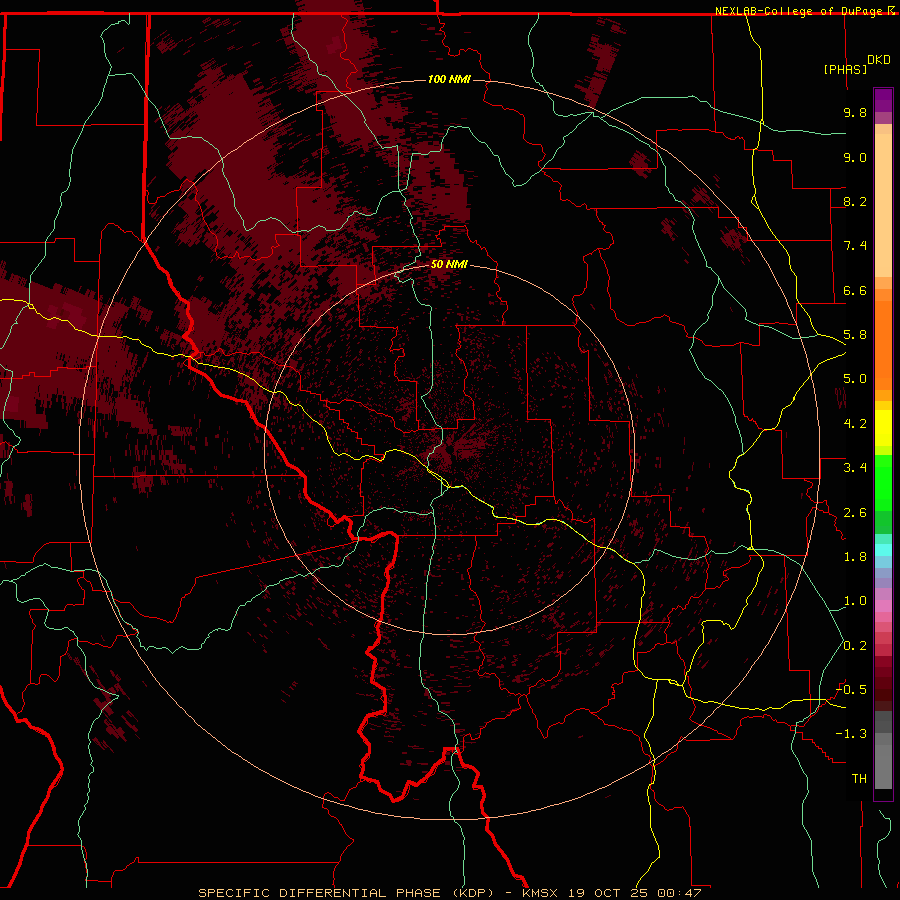900x900 pixels.
Task: Click the 100 NMI range ring label
Action: pos(449,79)
